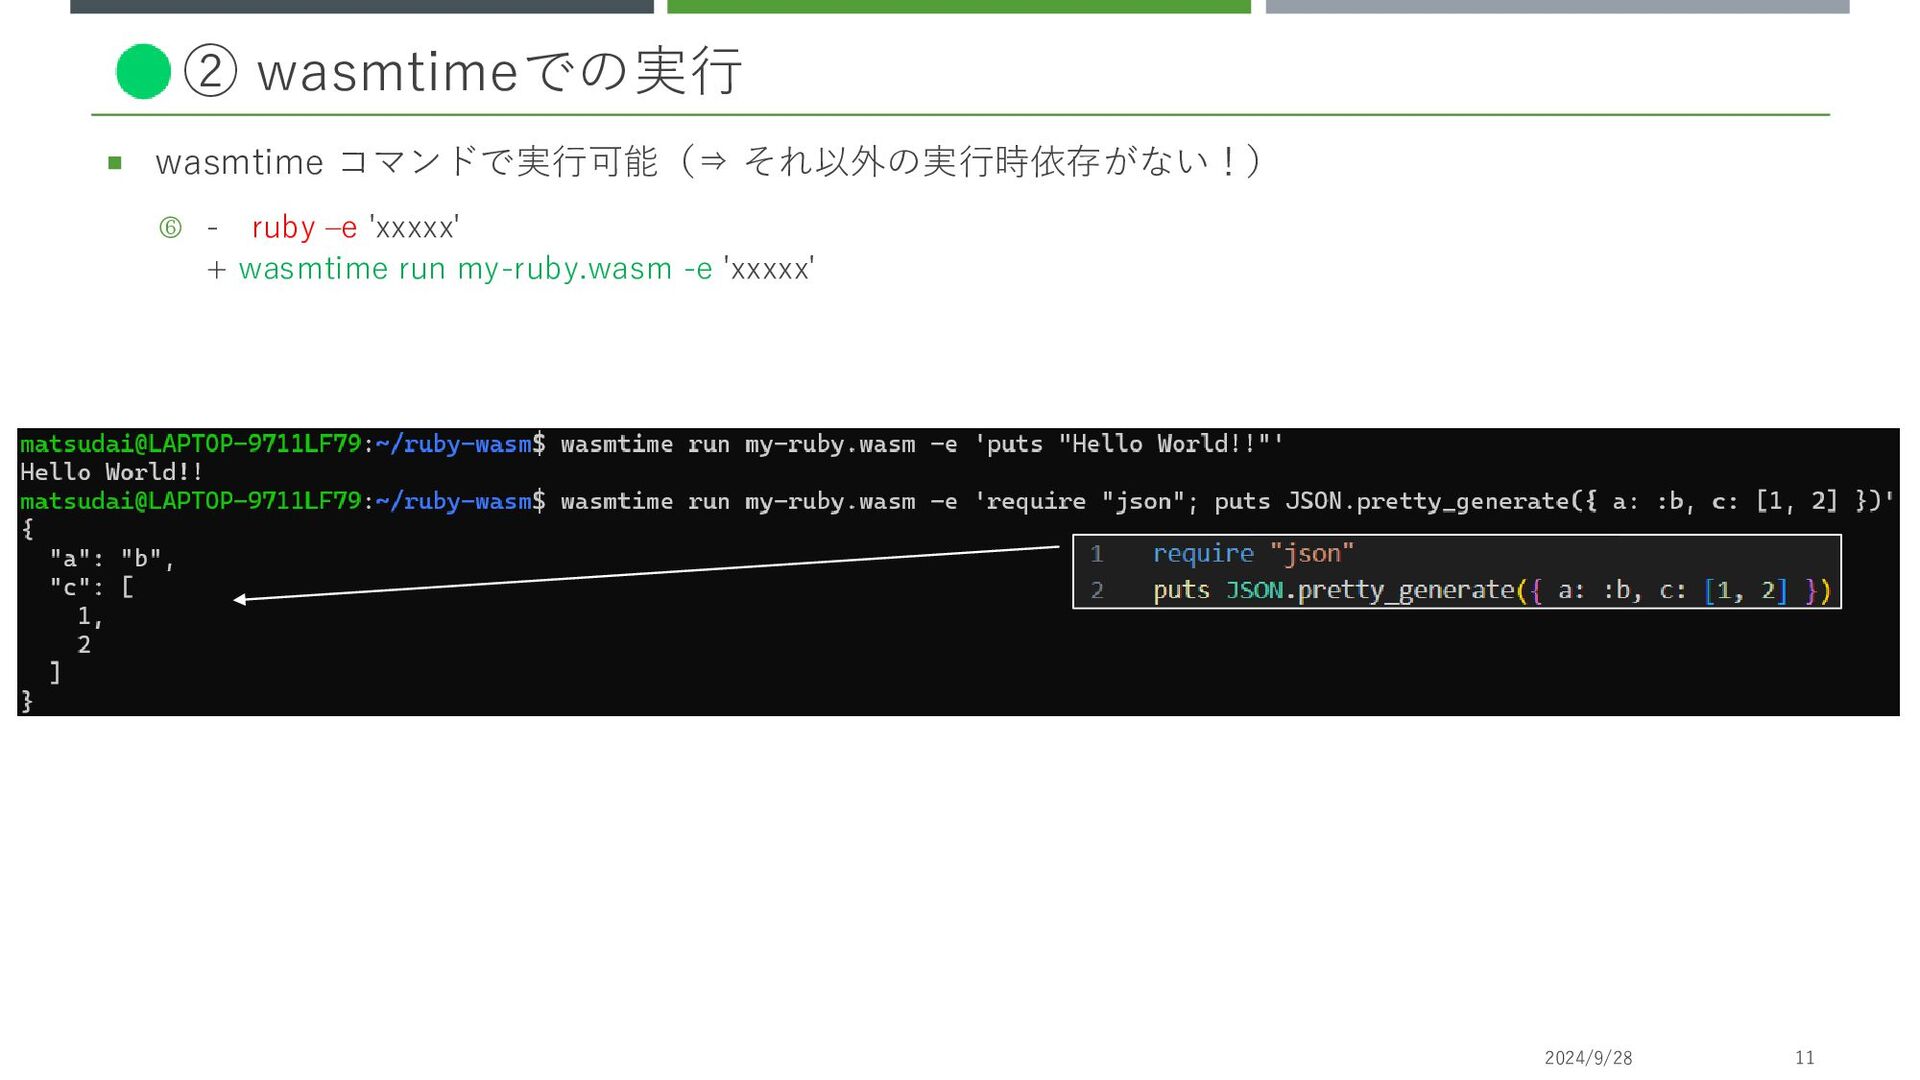Screen dimensions: 1920x1080
Task: Click the green 'wasmtime run my-ruby.wasm -e' text
Action: (x=475, y=269)
